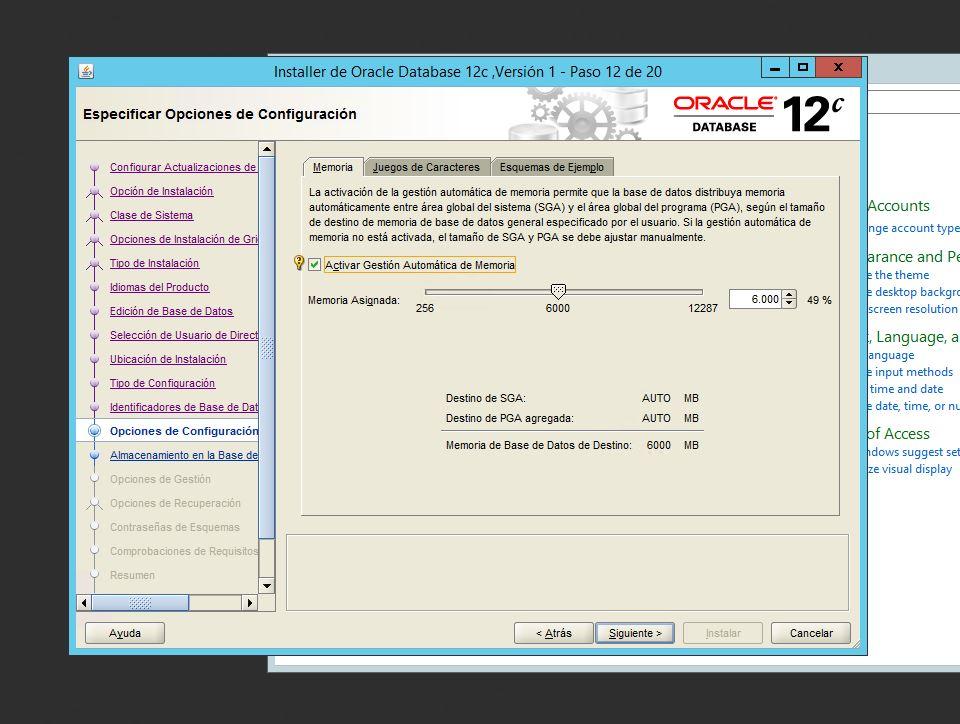Go to Edición de Base de Datos step
960x724 pixels.
click(171, 311)
